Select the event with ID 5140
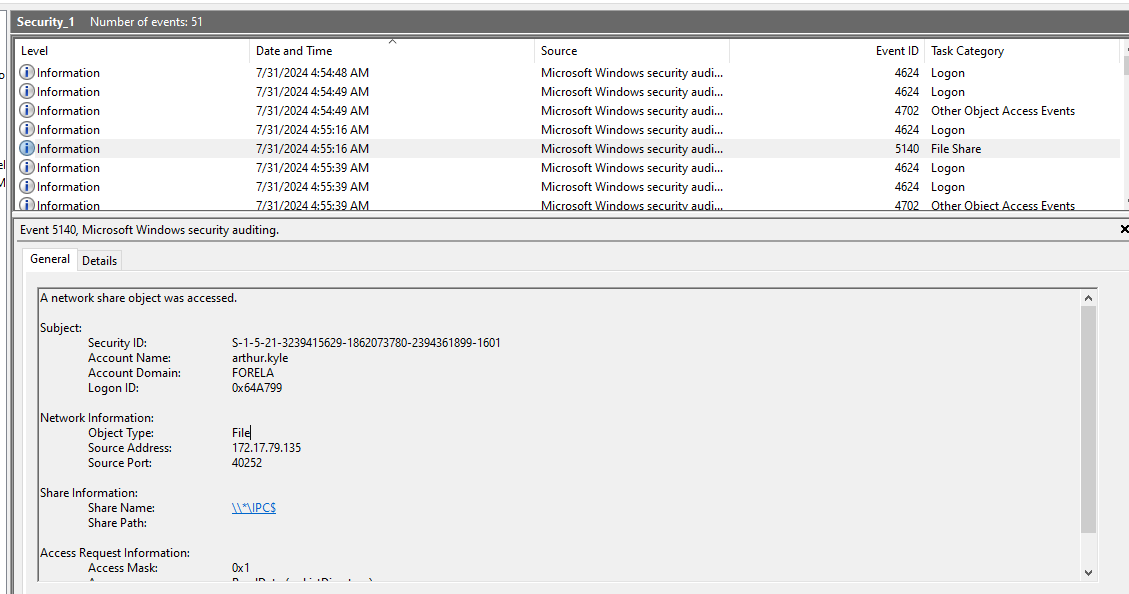Image resolution: width=1129 pixels, height=594 pixels. [567, 148]
